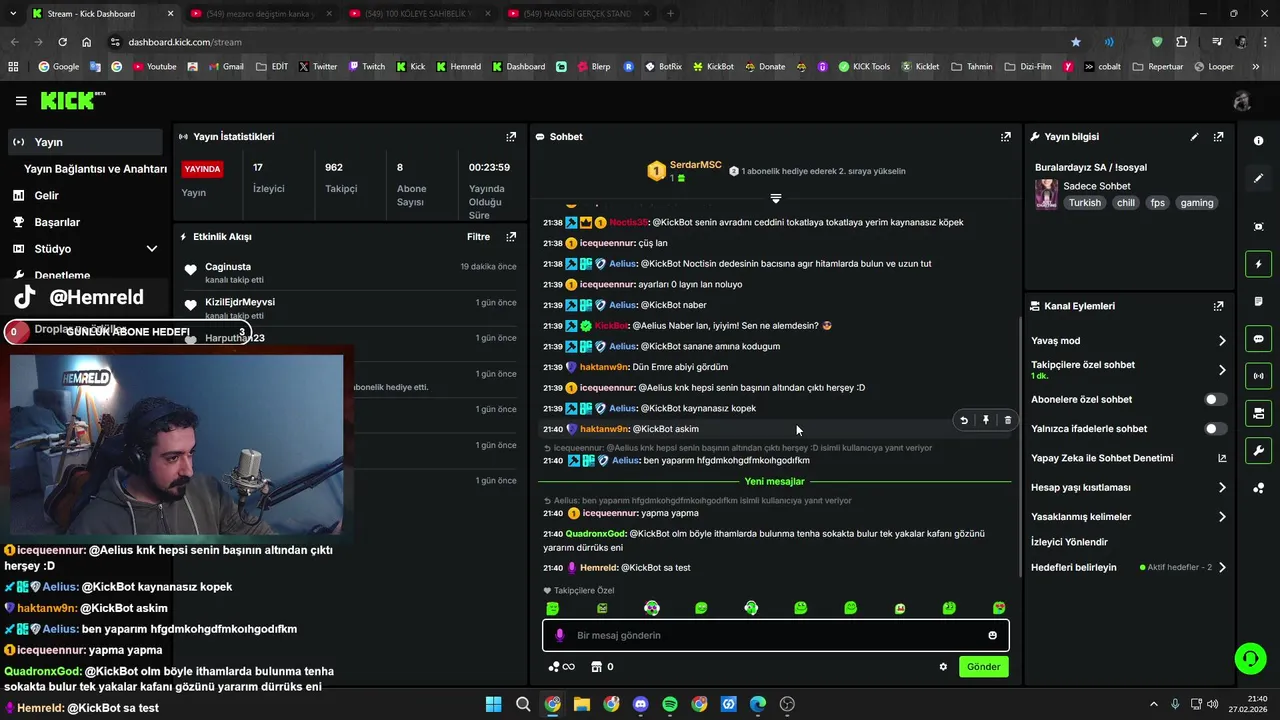
Task: Pop out the Kanal Eylemleri panel
Action: [1218, 306]
